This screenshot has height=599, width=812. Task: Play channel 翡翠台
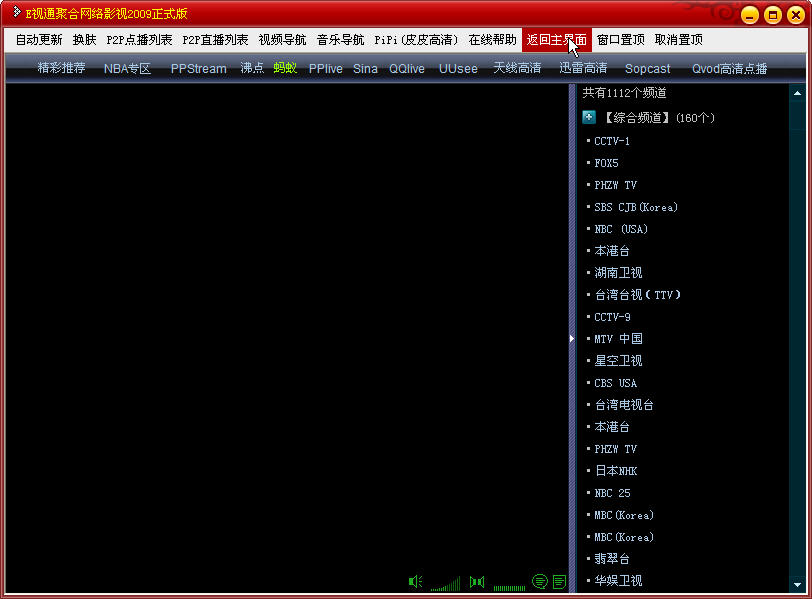[612, 559]
